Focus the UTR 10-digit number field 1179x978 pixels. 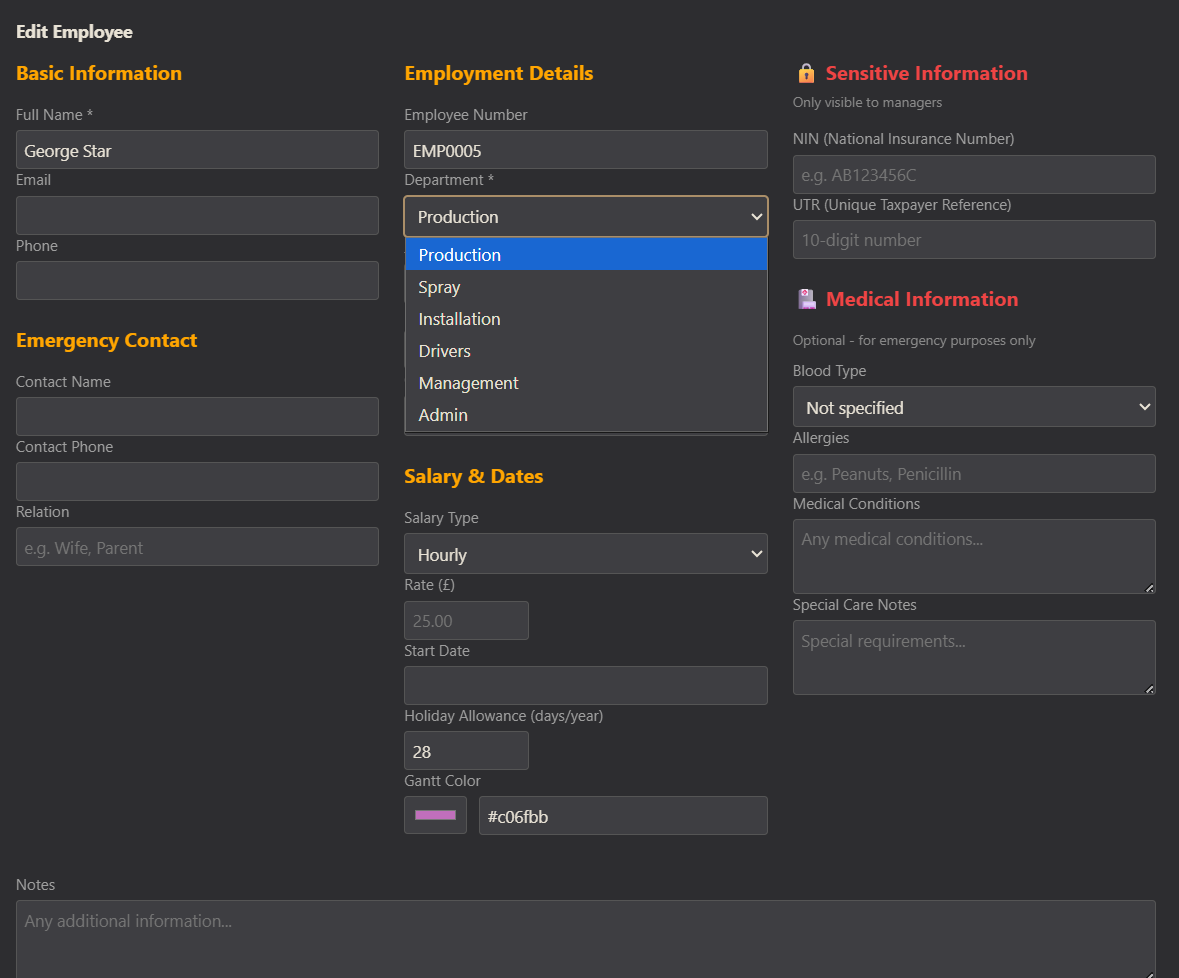click(x=973, y=240)
